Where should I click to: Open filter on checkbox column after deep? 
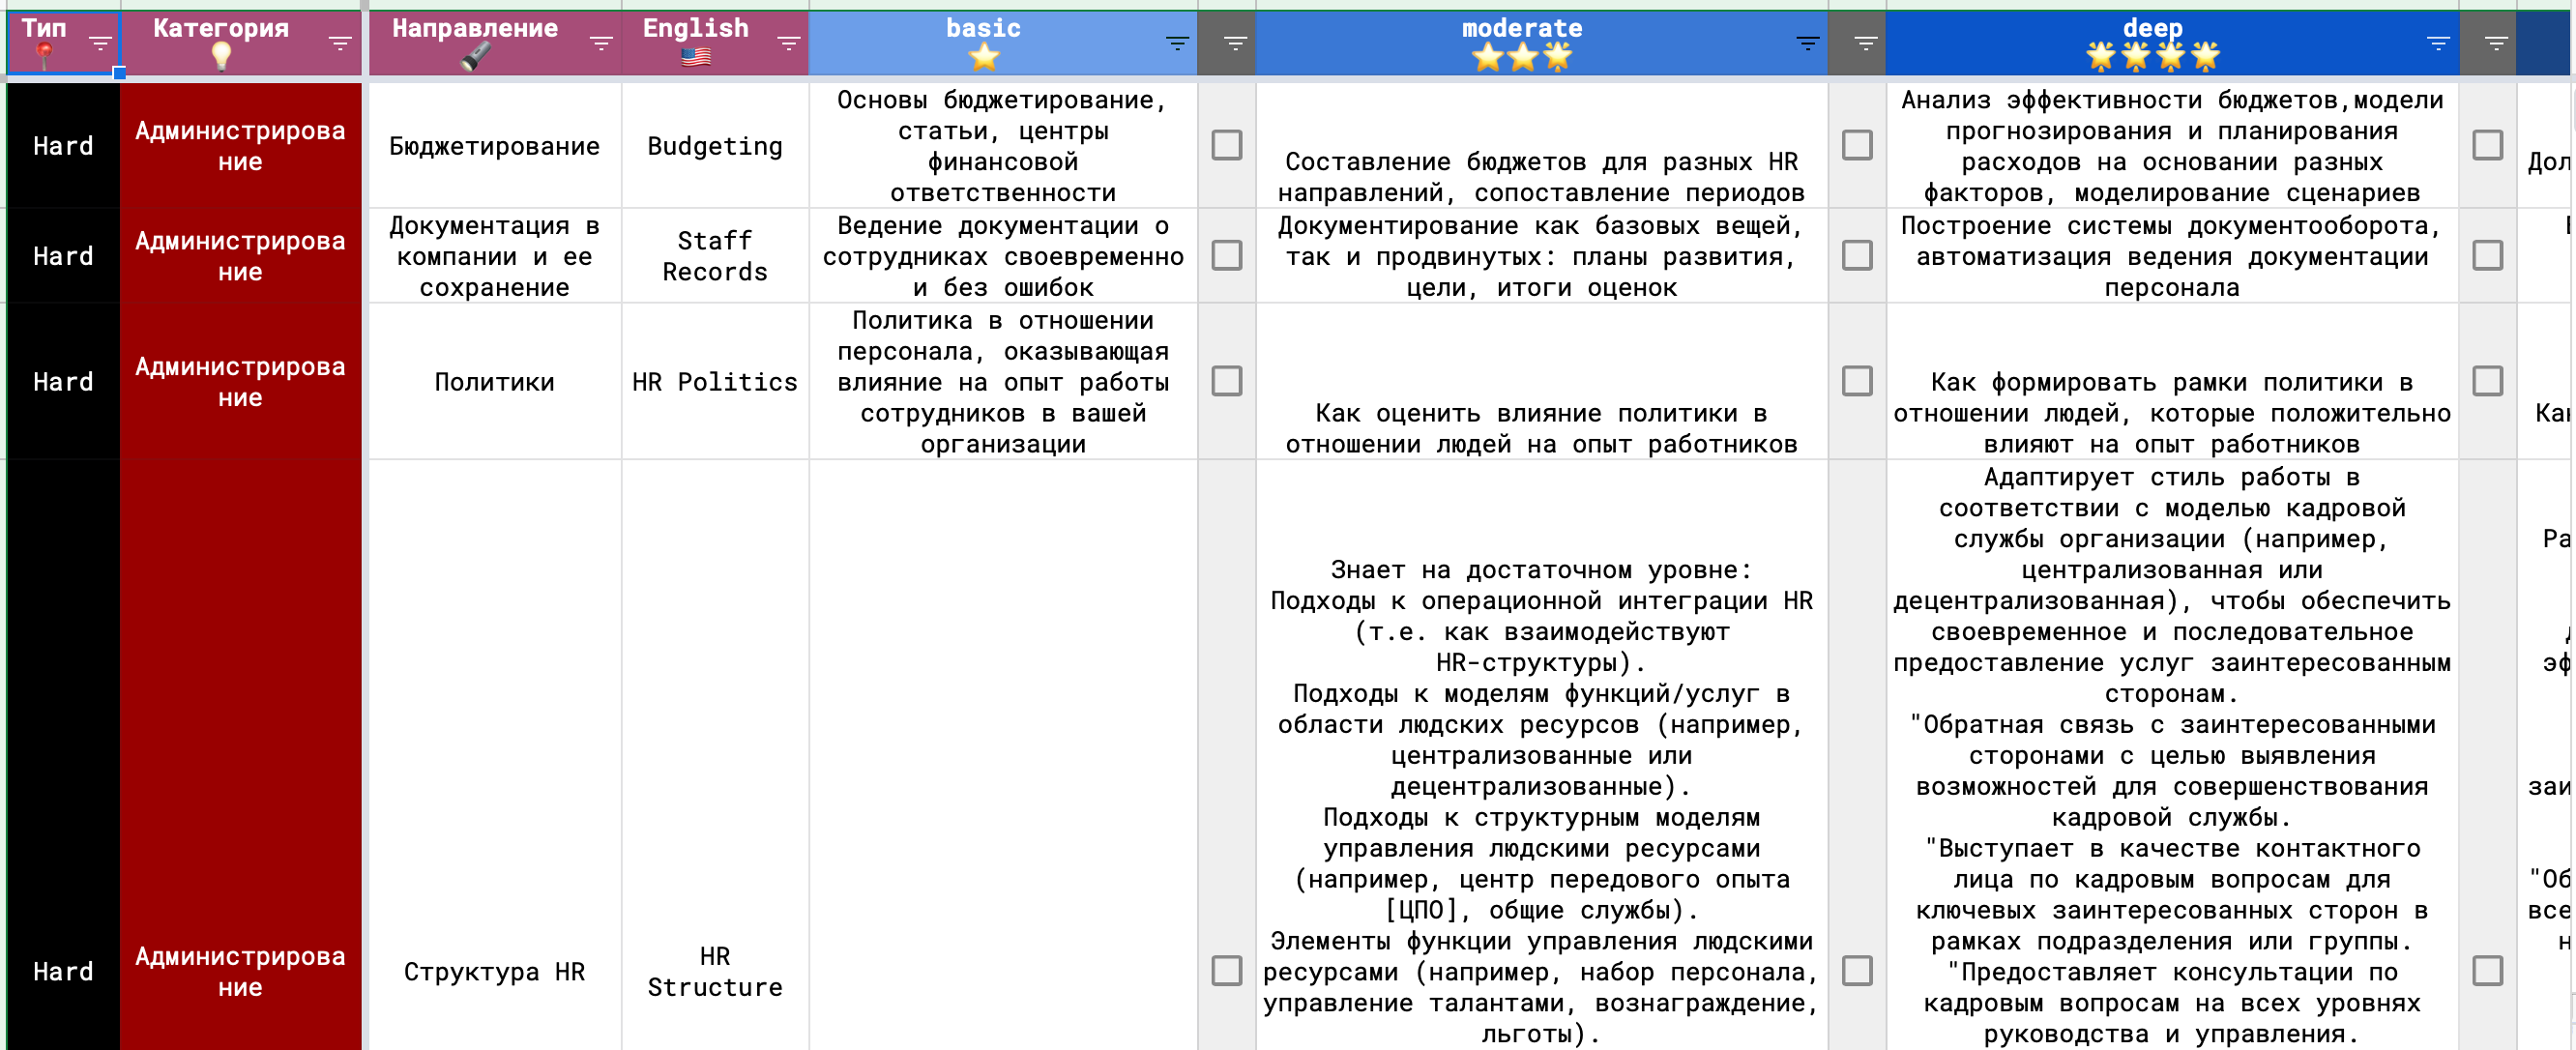(x=2496, y=43)
